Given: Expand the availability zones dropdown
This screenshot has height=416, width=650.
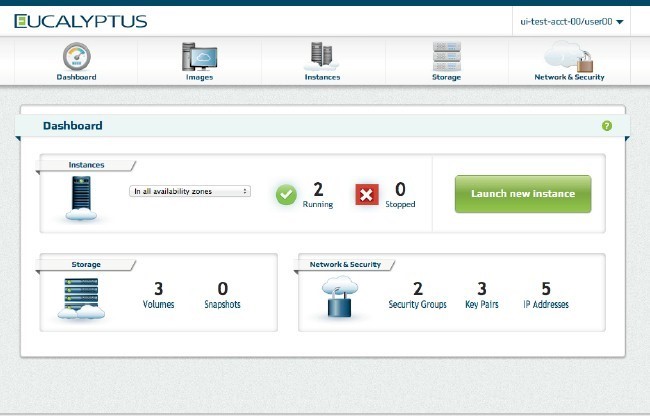Looking at the screenshot, I should 190,191.
